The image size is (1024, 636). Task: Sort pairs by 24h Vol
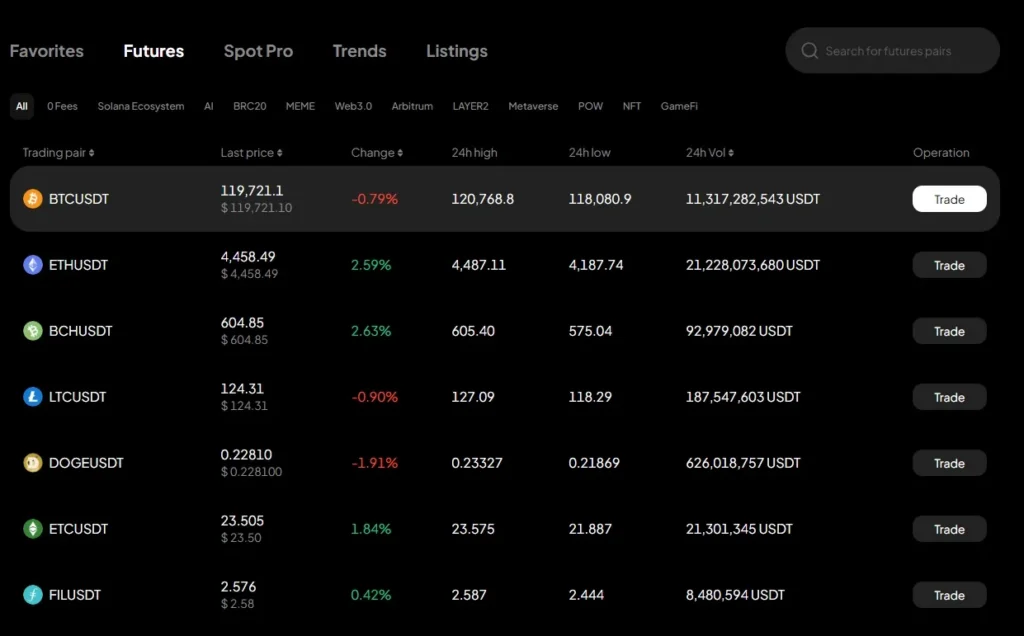[x=711, y=153]
